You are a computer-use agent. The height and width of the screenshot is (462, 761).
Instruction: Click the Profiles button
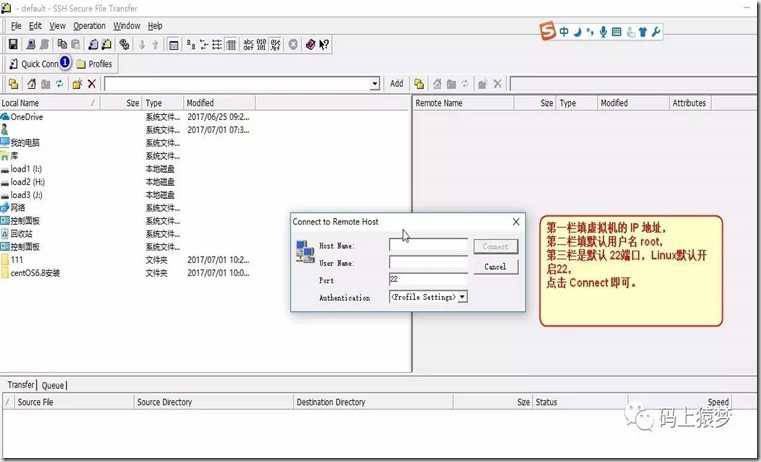point(95,64)
